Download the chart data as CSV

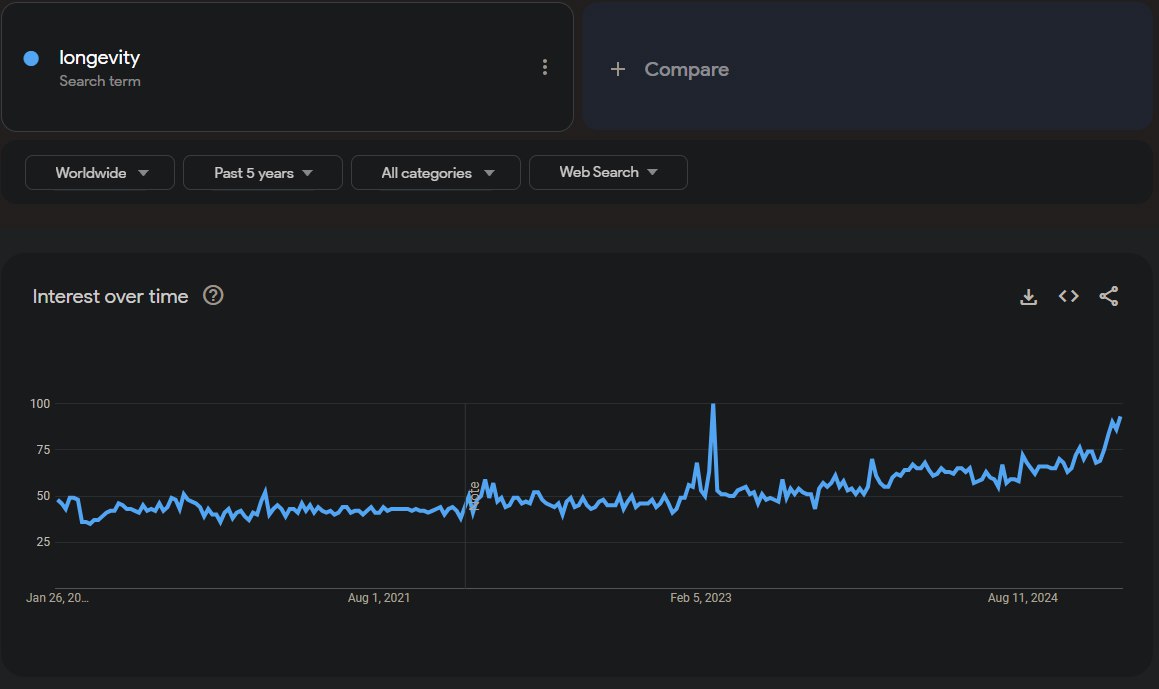point(1028,296)
